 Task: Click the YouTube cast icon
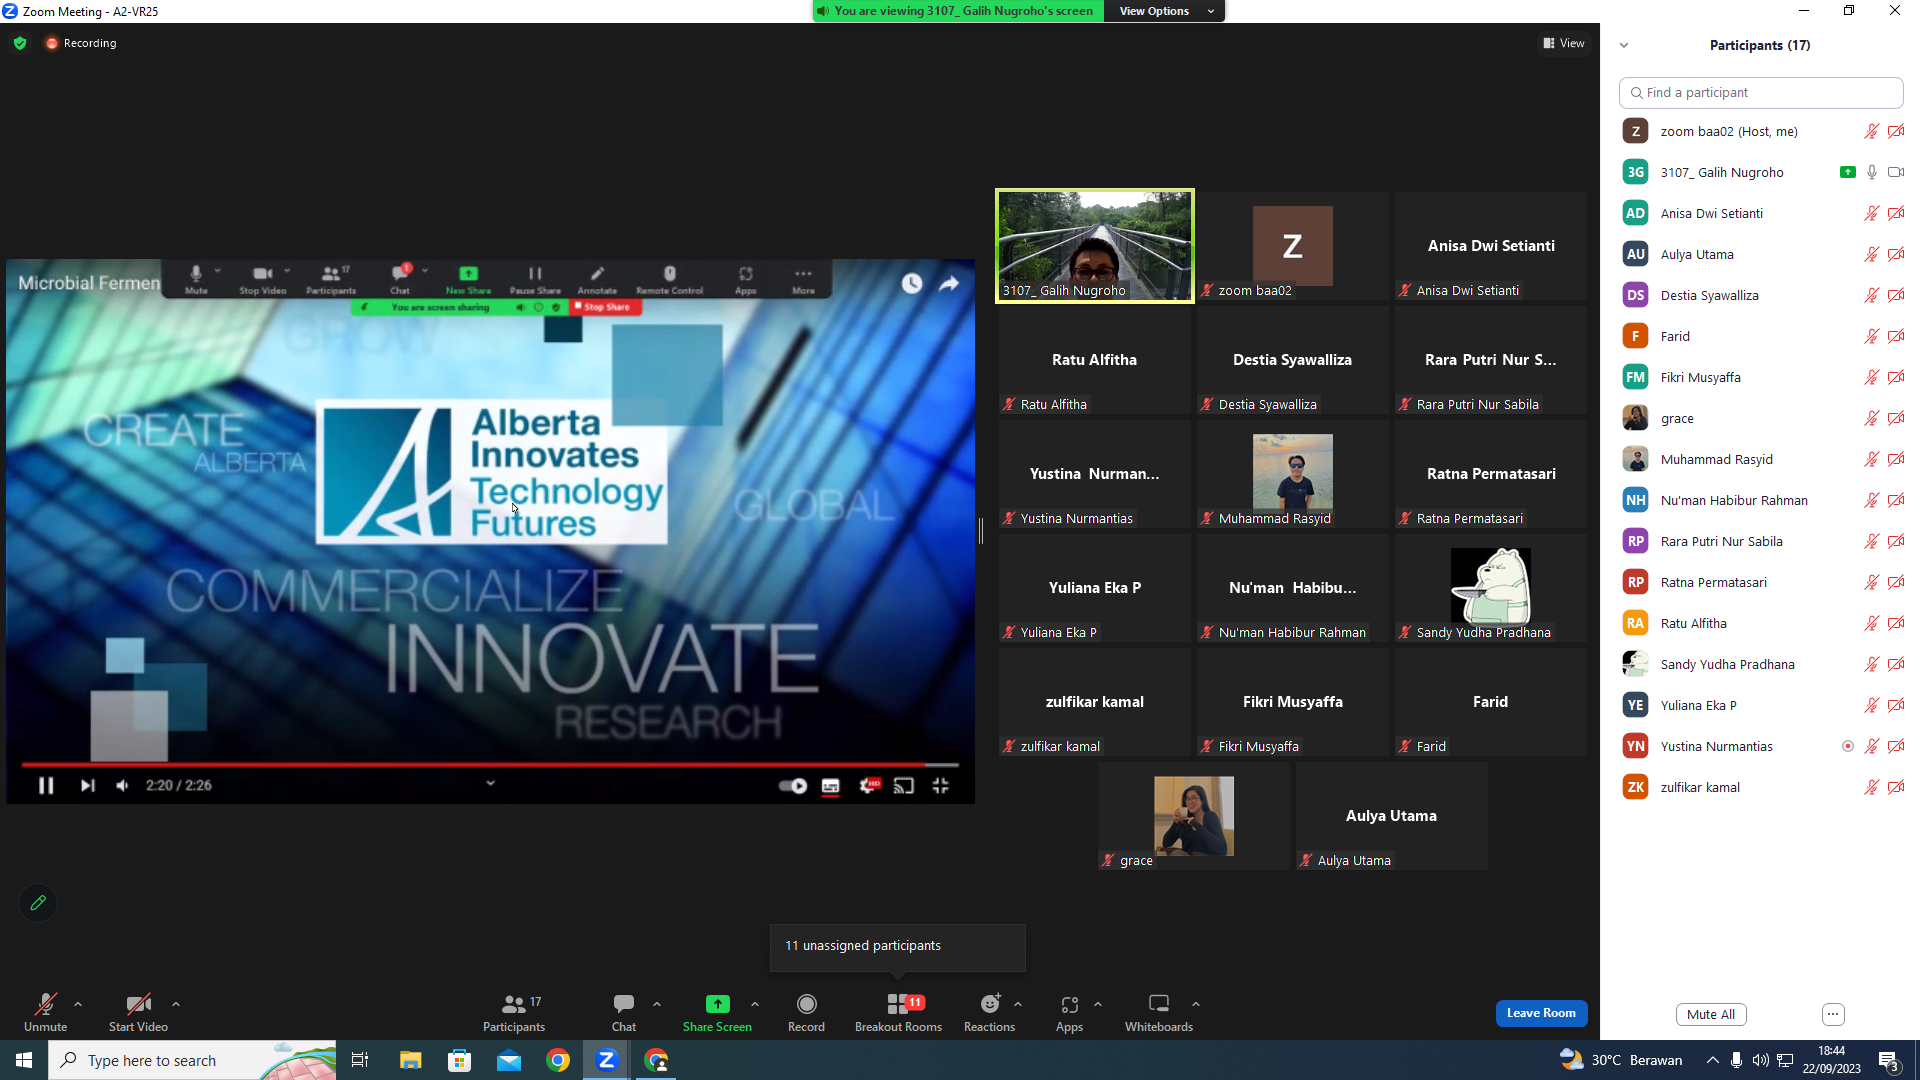coord(904,786)
